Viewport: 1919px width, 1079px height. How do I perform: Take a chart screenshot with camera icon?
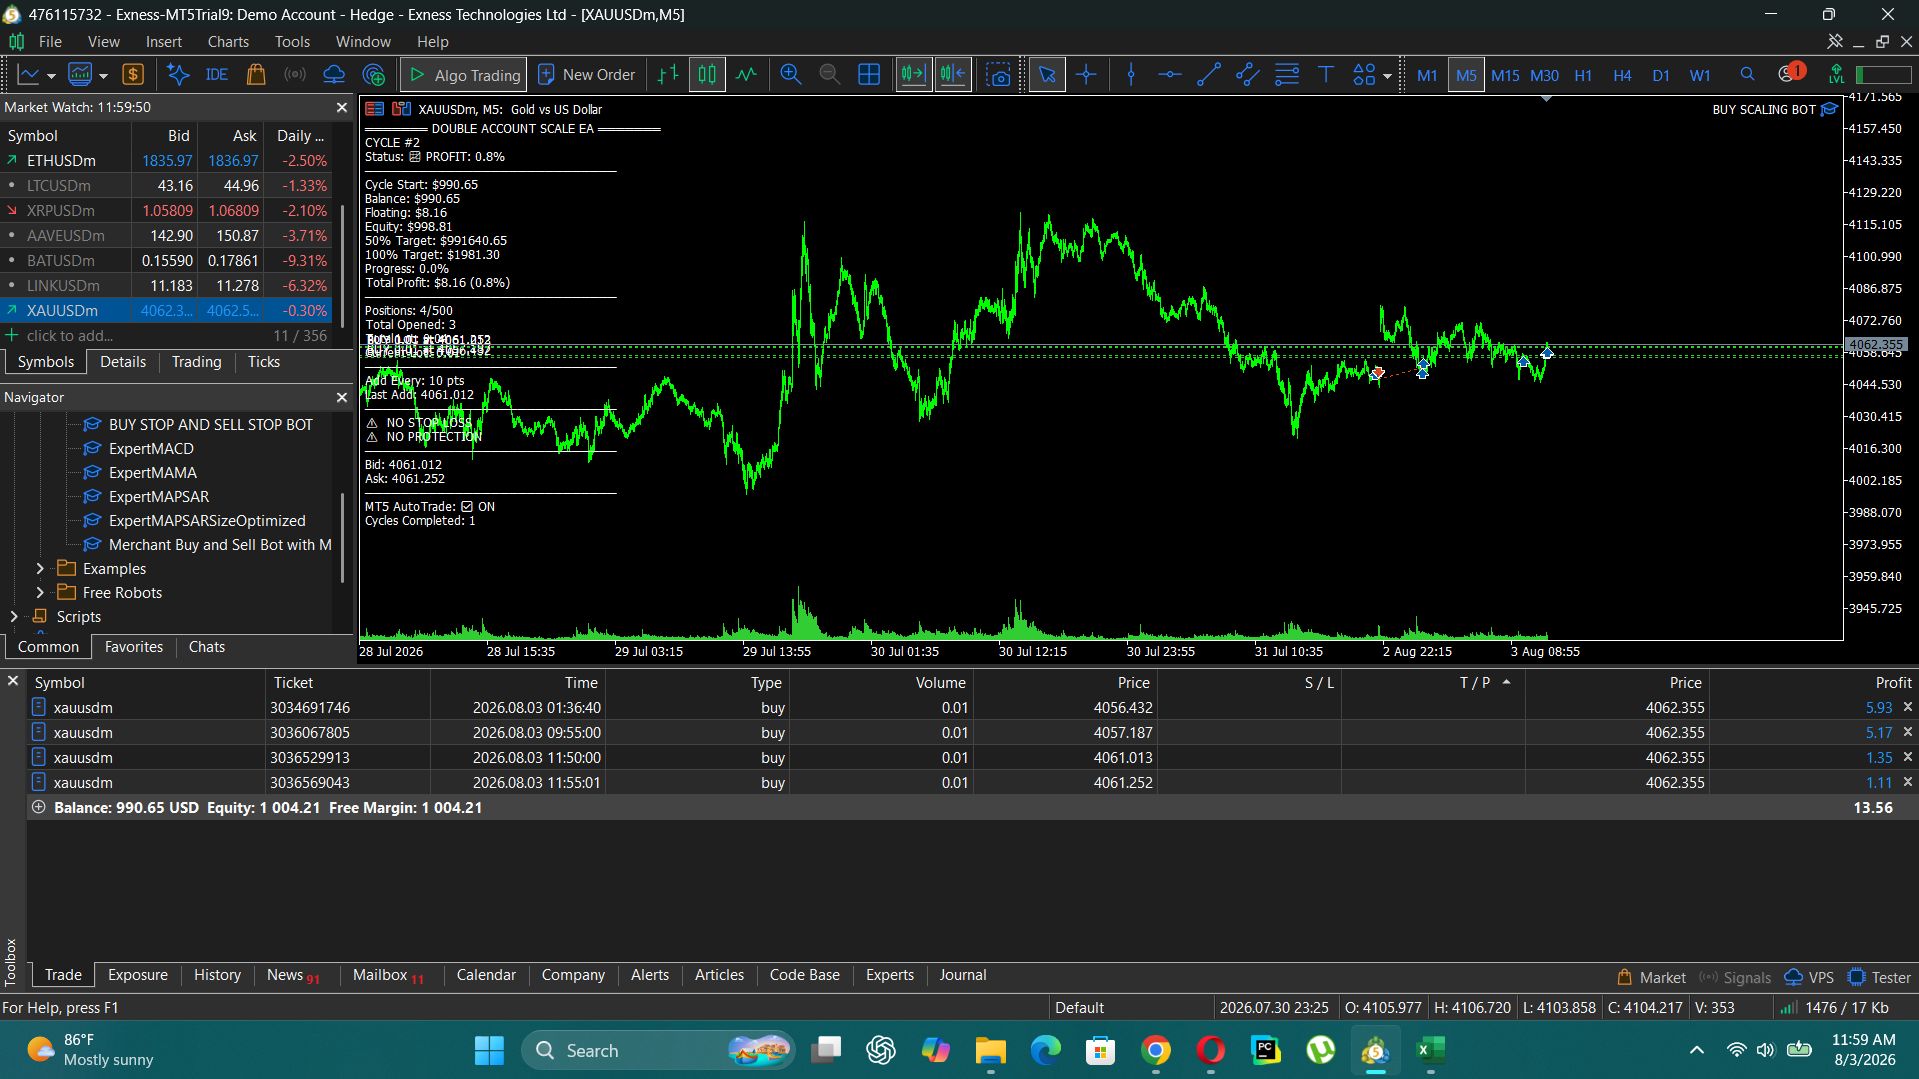[998, 75]
